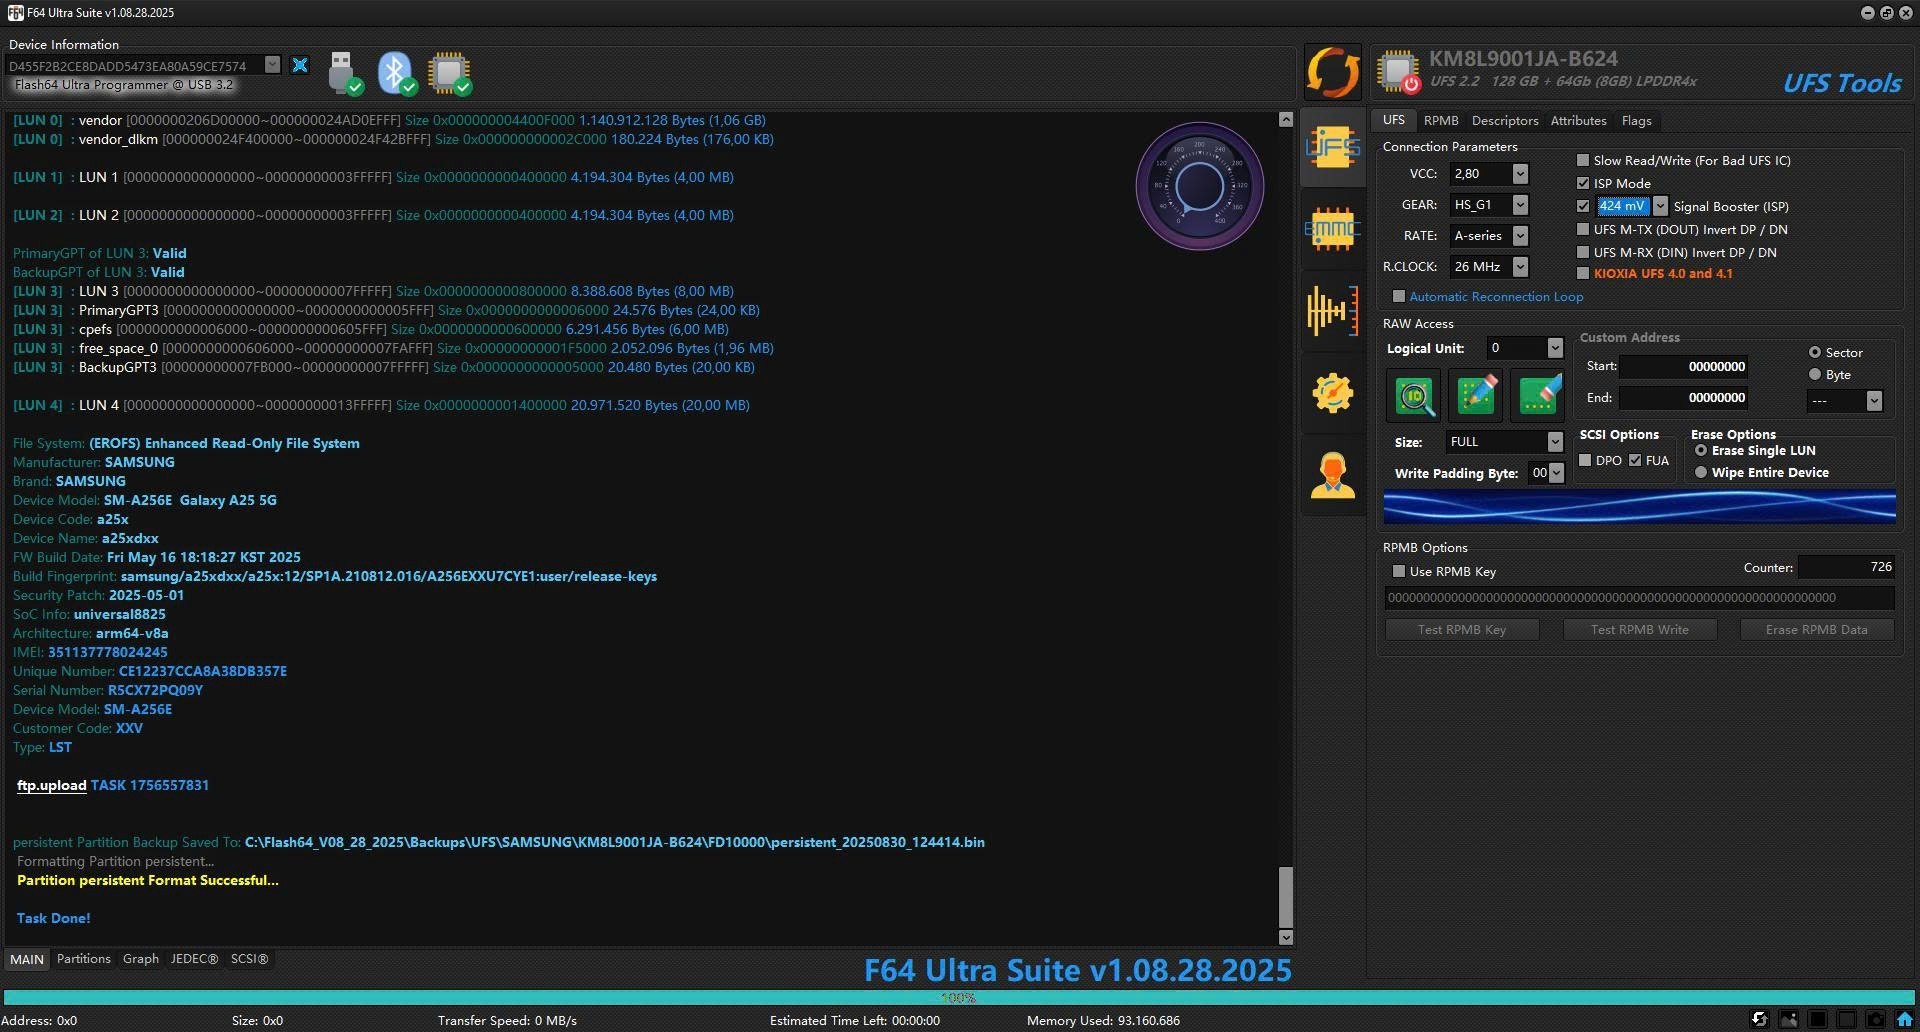1920x1032 pixels.
Task: Open the VCC voltage dropdown
Action: pos(1520,174)
